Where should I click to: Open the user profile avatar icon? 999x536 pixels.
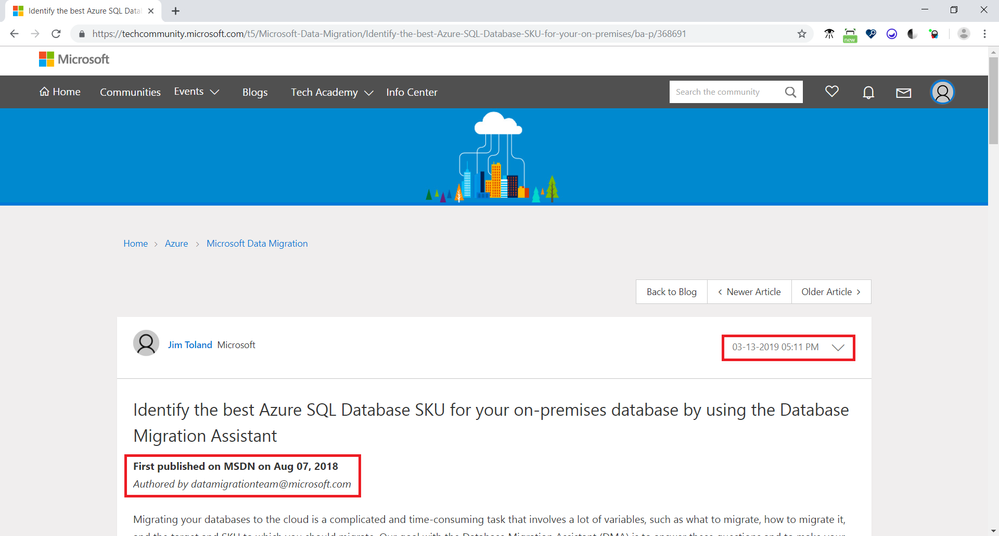[x=942, y=92]
